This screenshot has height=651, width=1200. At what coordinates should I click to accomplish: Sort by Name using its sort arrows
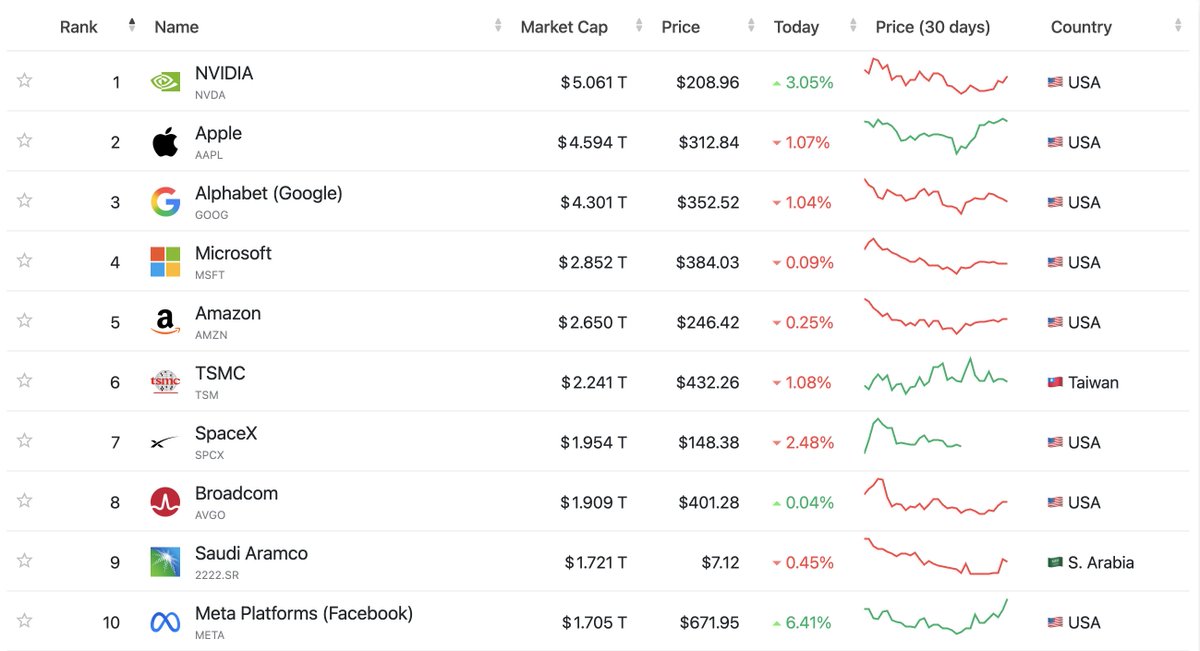click(498, 26)
